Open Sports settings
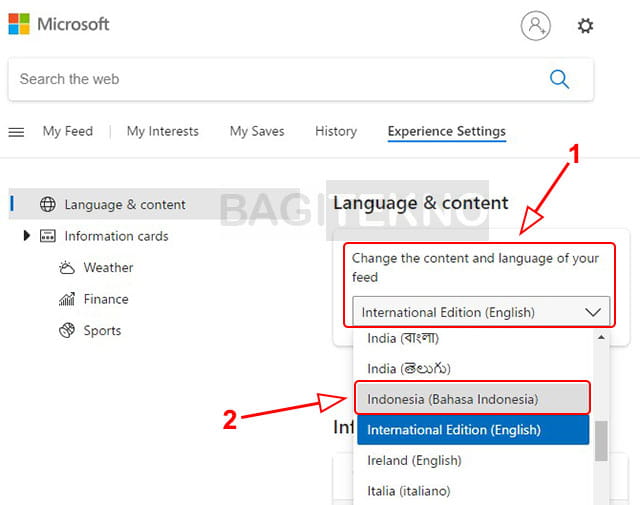 click(x=102, y=330)
